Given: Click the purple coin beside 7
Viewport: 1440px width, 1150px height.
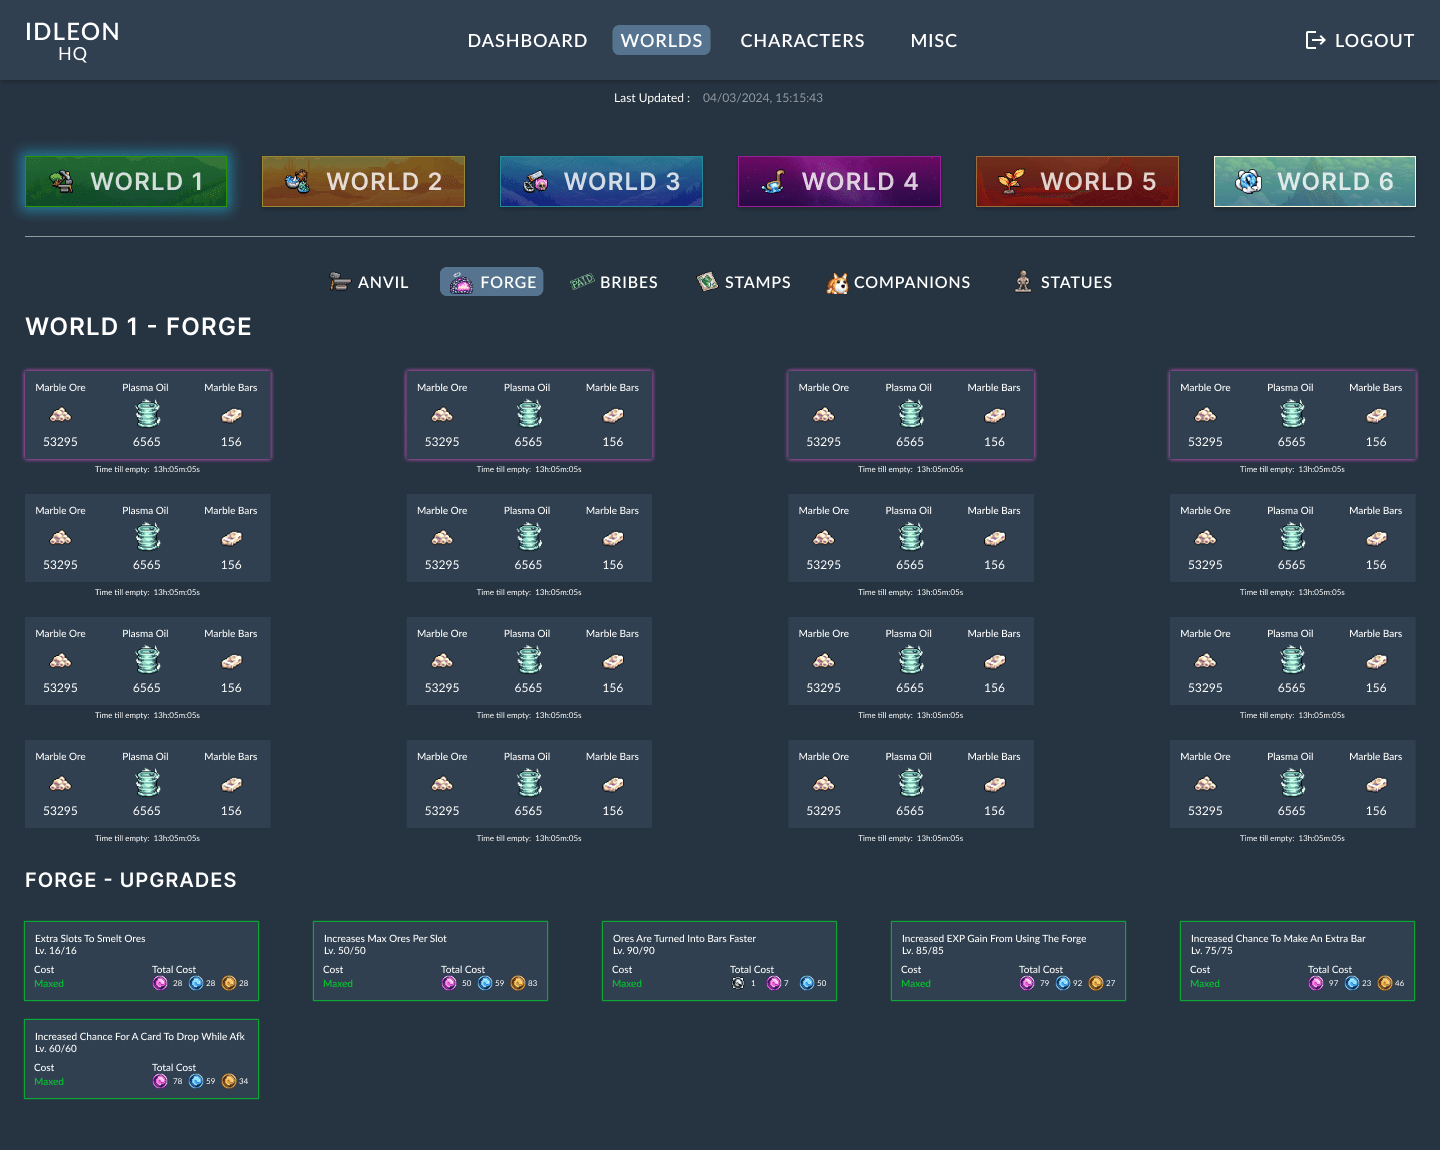Looking at the screenshot, I should tap(773, 983).
